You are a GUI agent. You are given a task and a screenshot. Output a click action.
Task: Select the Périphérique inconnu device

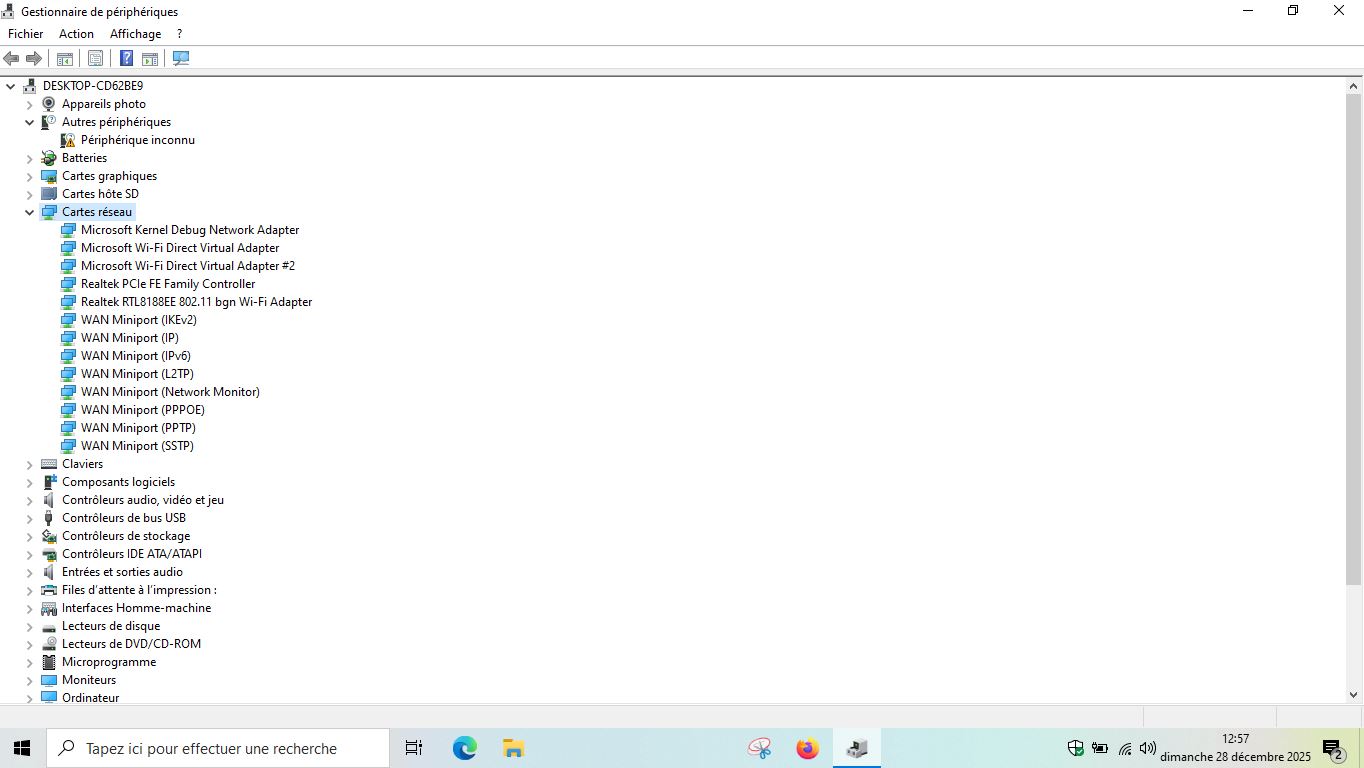[x=137, y=140]
